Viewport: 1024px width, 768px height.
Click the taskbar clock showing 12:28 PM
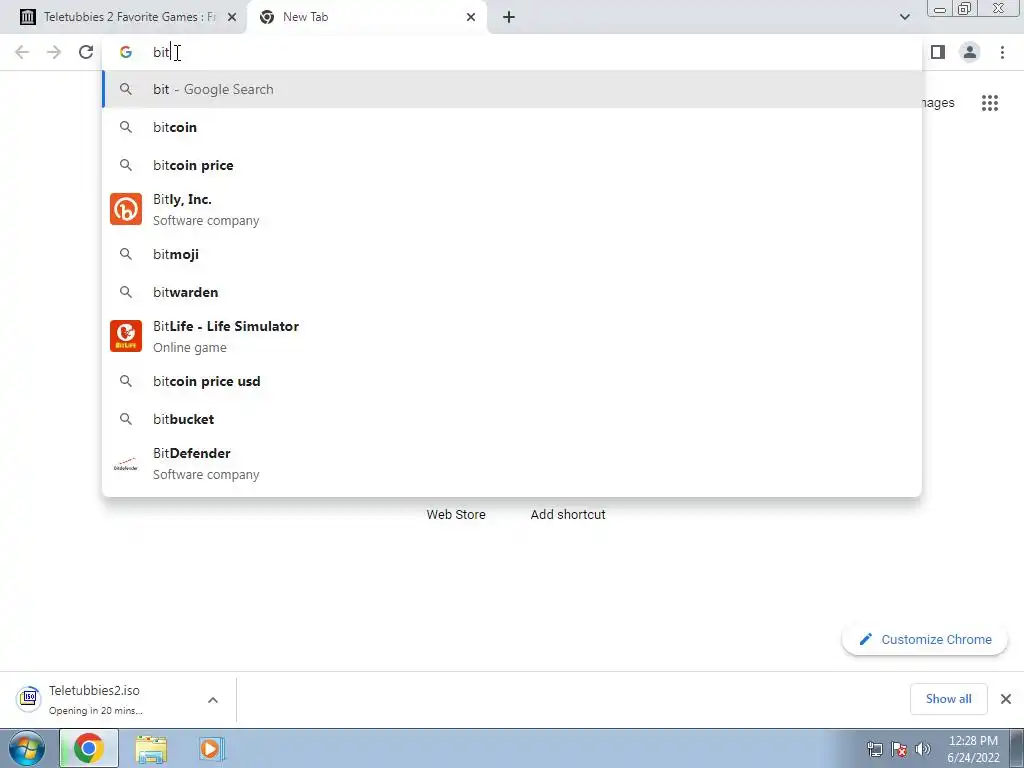pyautogui.click(x=973, y=749)
